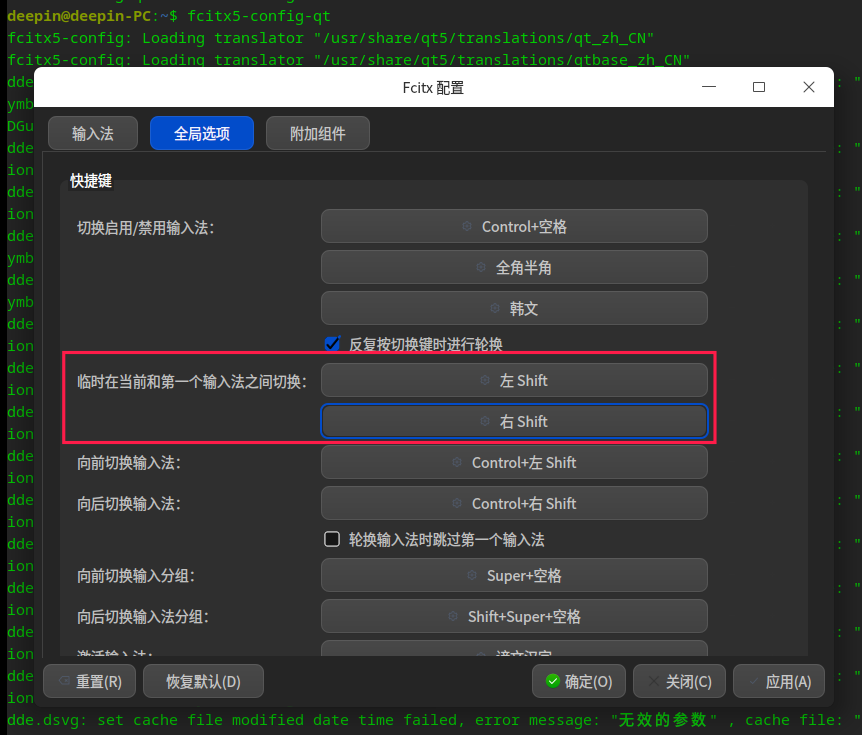Click the green check icon on 确定(O)
Viewport: 862px width, 735px height.
pos(552,681)
